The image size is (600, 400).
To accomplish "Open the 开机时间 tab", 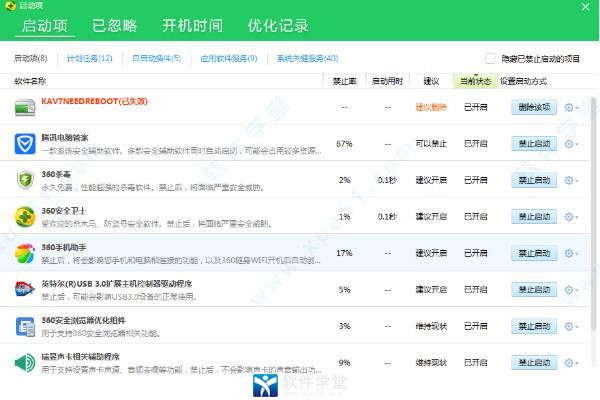I will (192, 26).
